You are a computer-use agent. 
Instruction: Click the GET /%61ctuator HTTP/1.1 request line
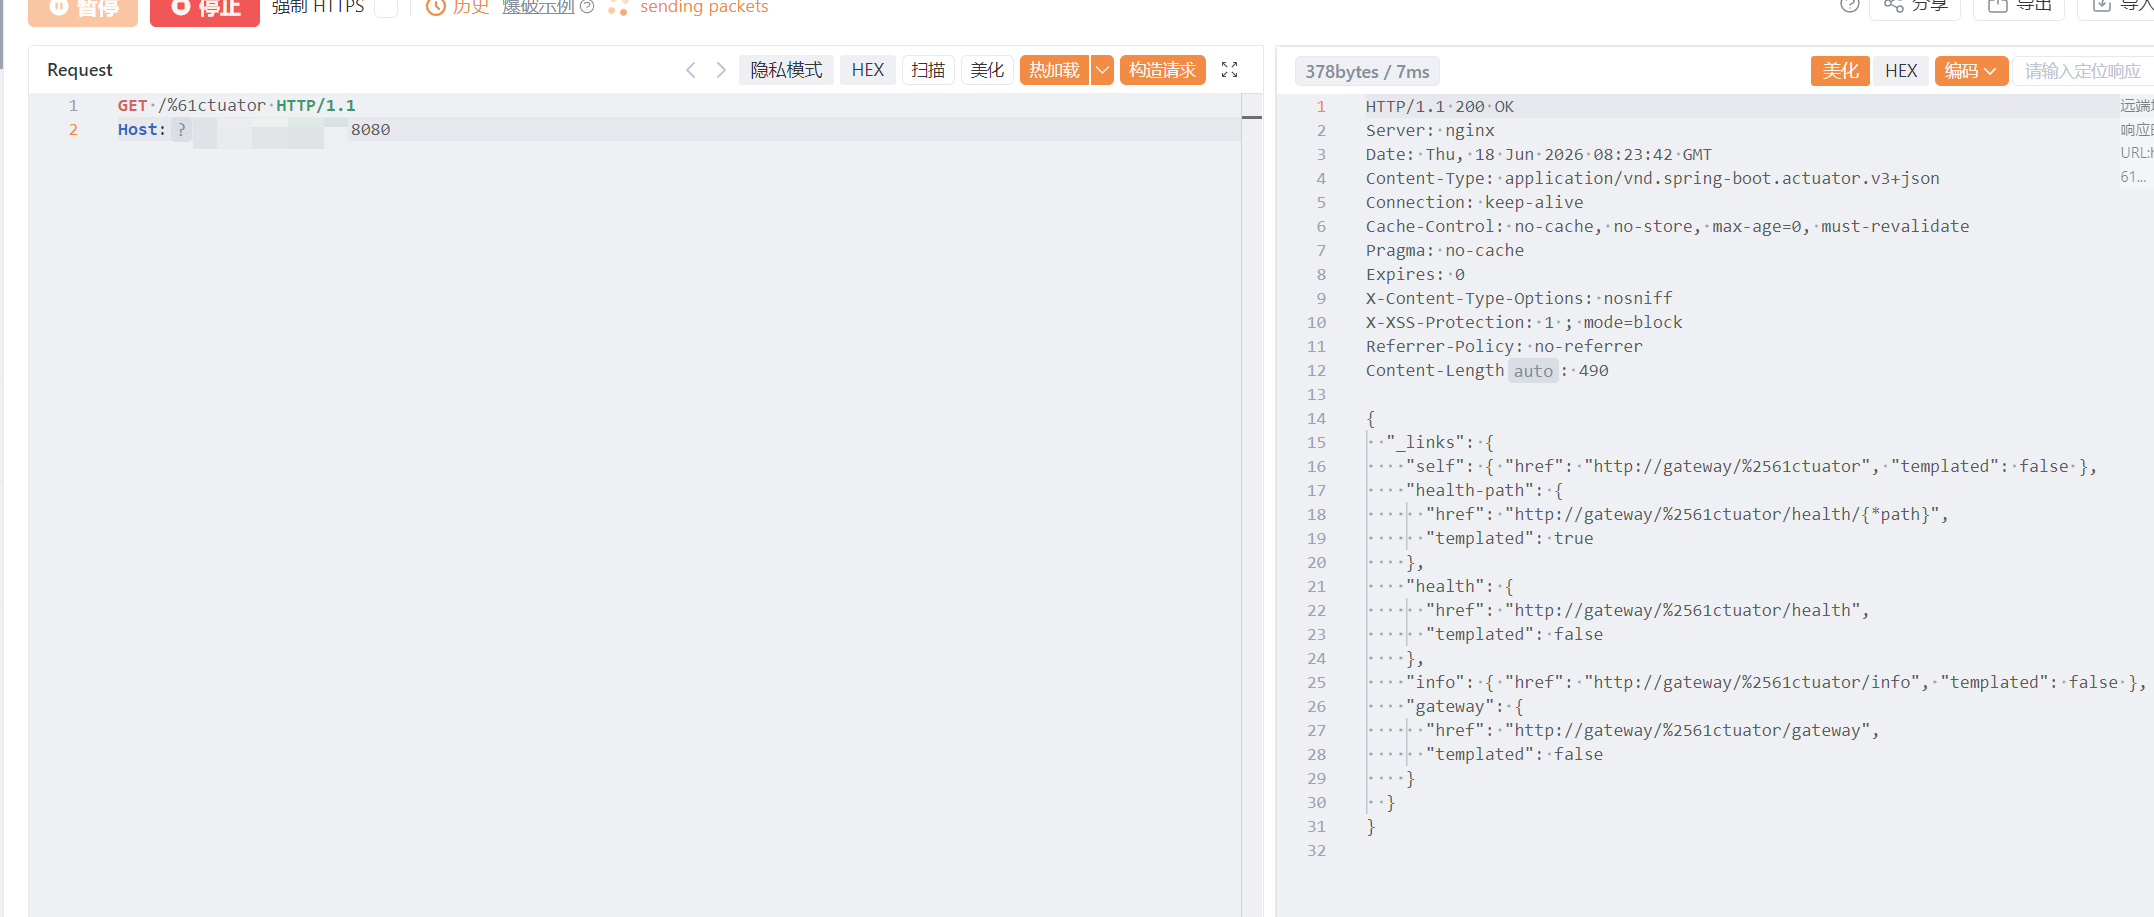pyautogui.click(x=236, y=106)
